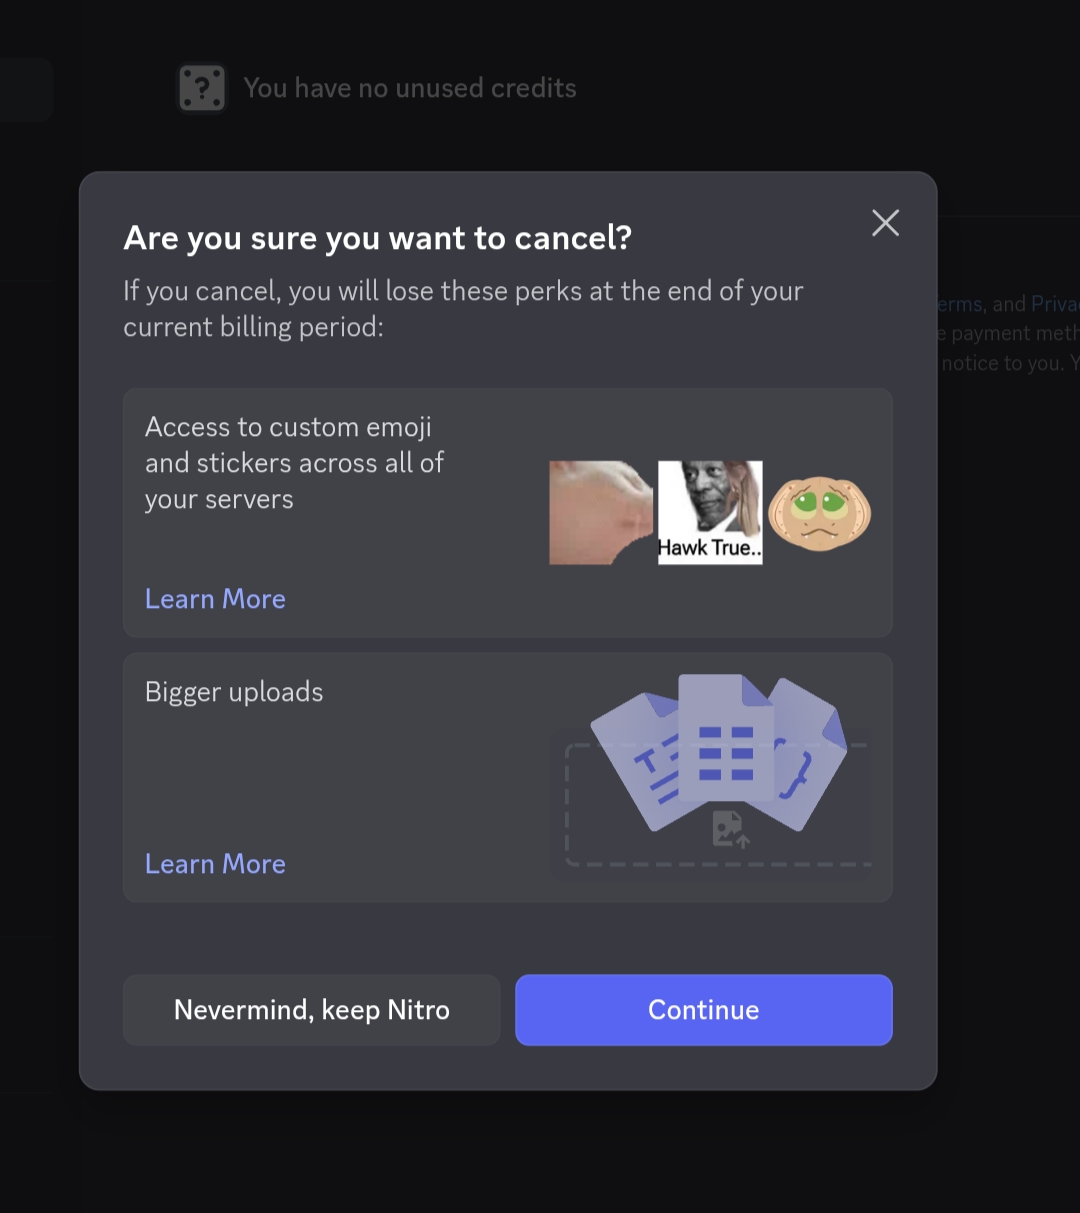Close the cancel confirmation dialog with X
This screenshot has width=1080, height=1213.
click(x=885, y=223)
